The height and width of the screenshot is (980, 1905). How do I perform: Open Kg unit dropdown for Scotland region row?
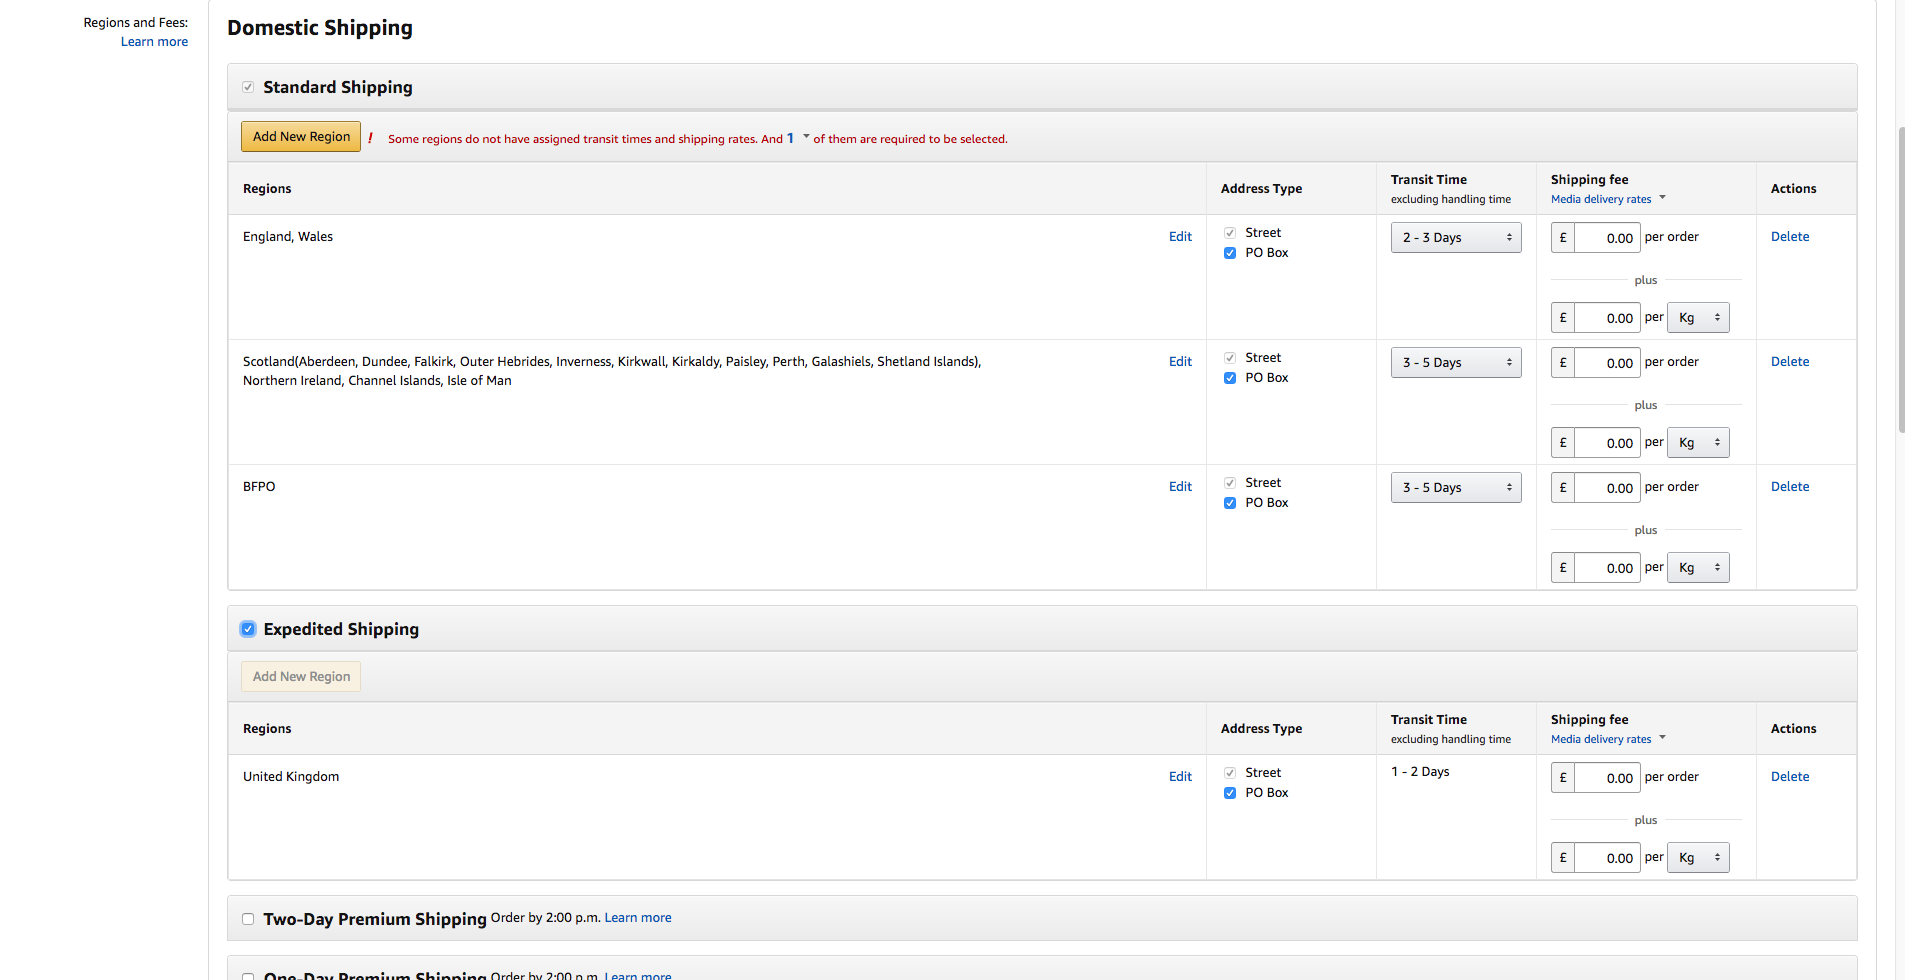(1698, 443)
